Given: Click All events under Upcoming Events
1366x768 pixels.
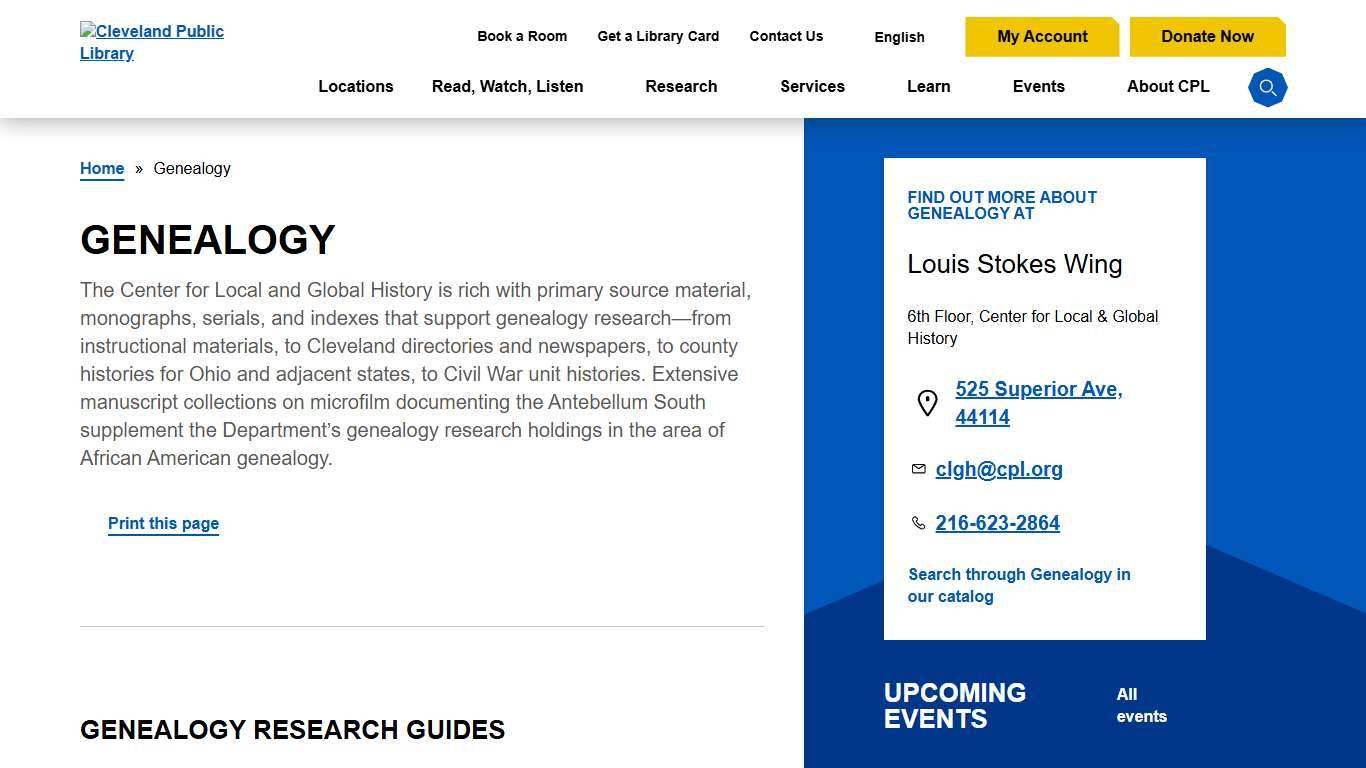Looking at the screenshot, I should 1141,705.
